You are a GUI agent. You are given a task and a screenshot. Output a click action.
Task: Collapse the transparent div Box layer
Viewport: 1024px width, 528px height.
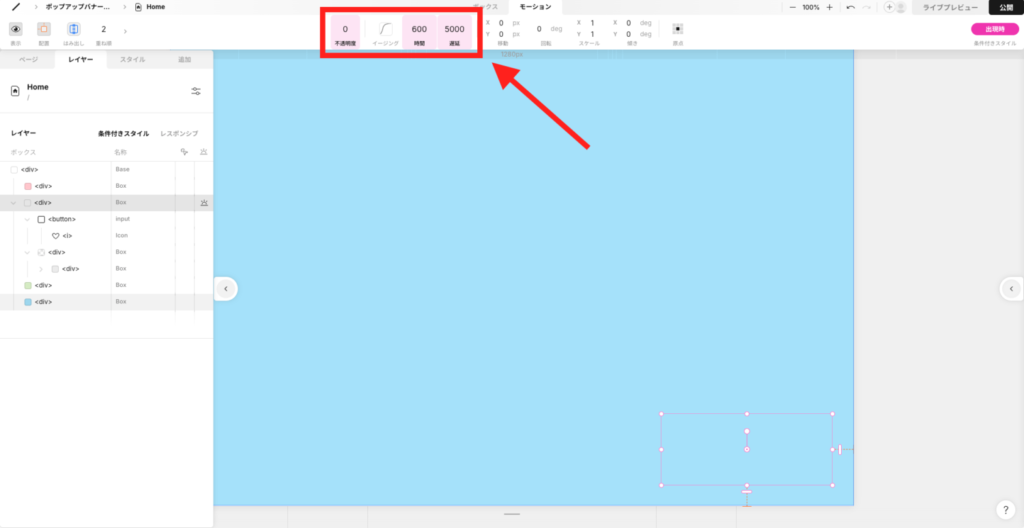pos(27,252)
